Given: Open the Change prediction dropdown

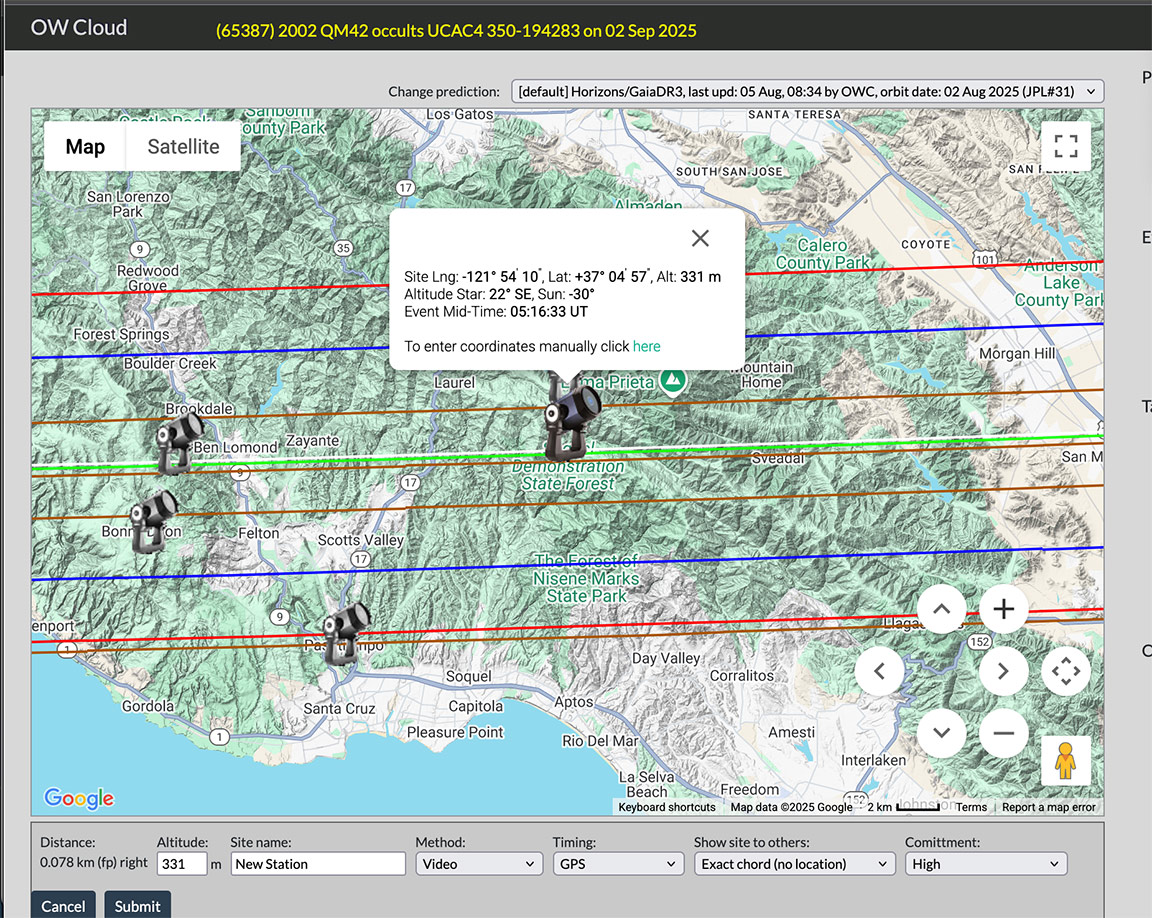Looking at the screenshot, I should tap(807, 92).
